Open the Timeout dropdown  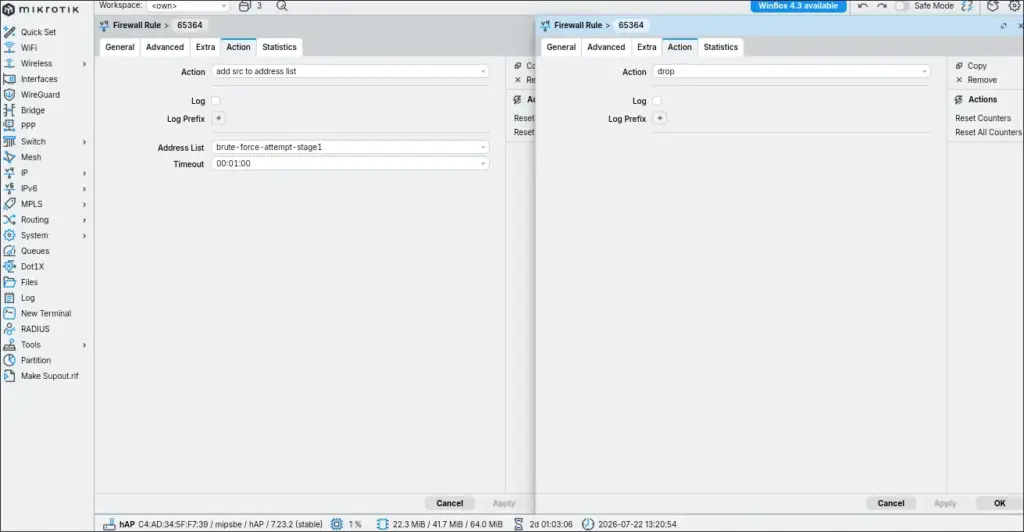coord(350,164)
